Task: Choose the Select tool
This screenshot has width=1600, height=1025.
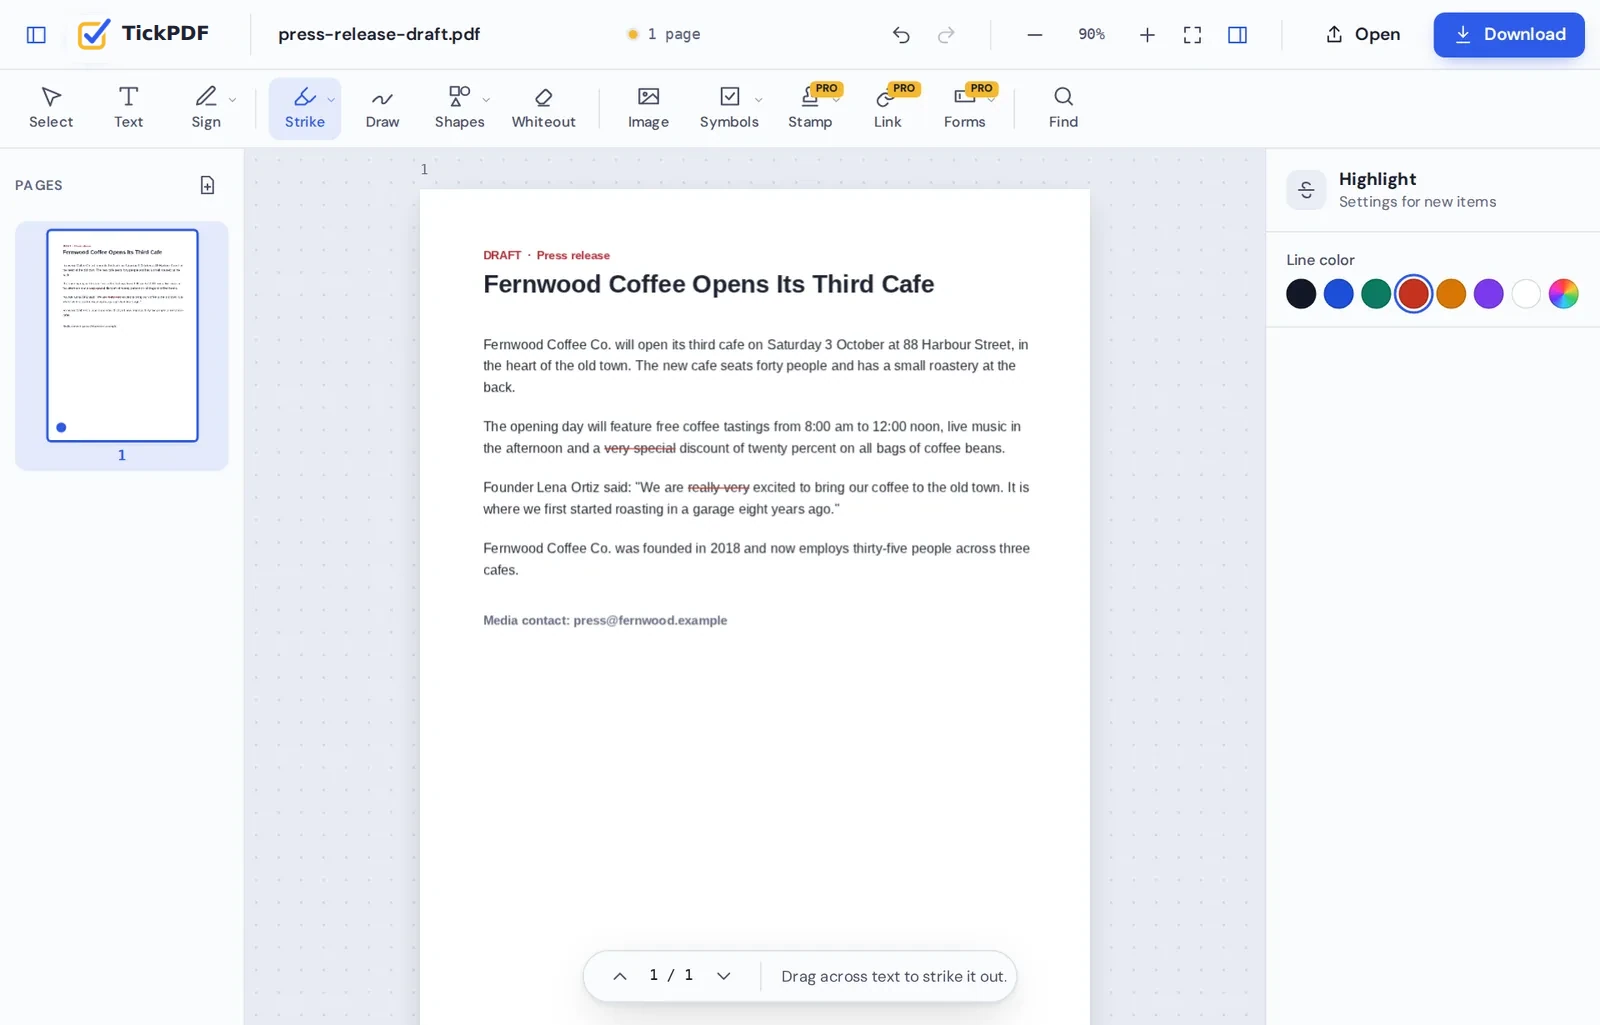Action: pos(51,108)
